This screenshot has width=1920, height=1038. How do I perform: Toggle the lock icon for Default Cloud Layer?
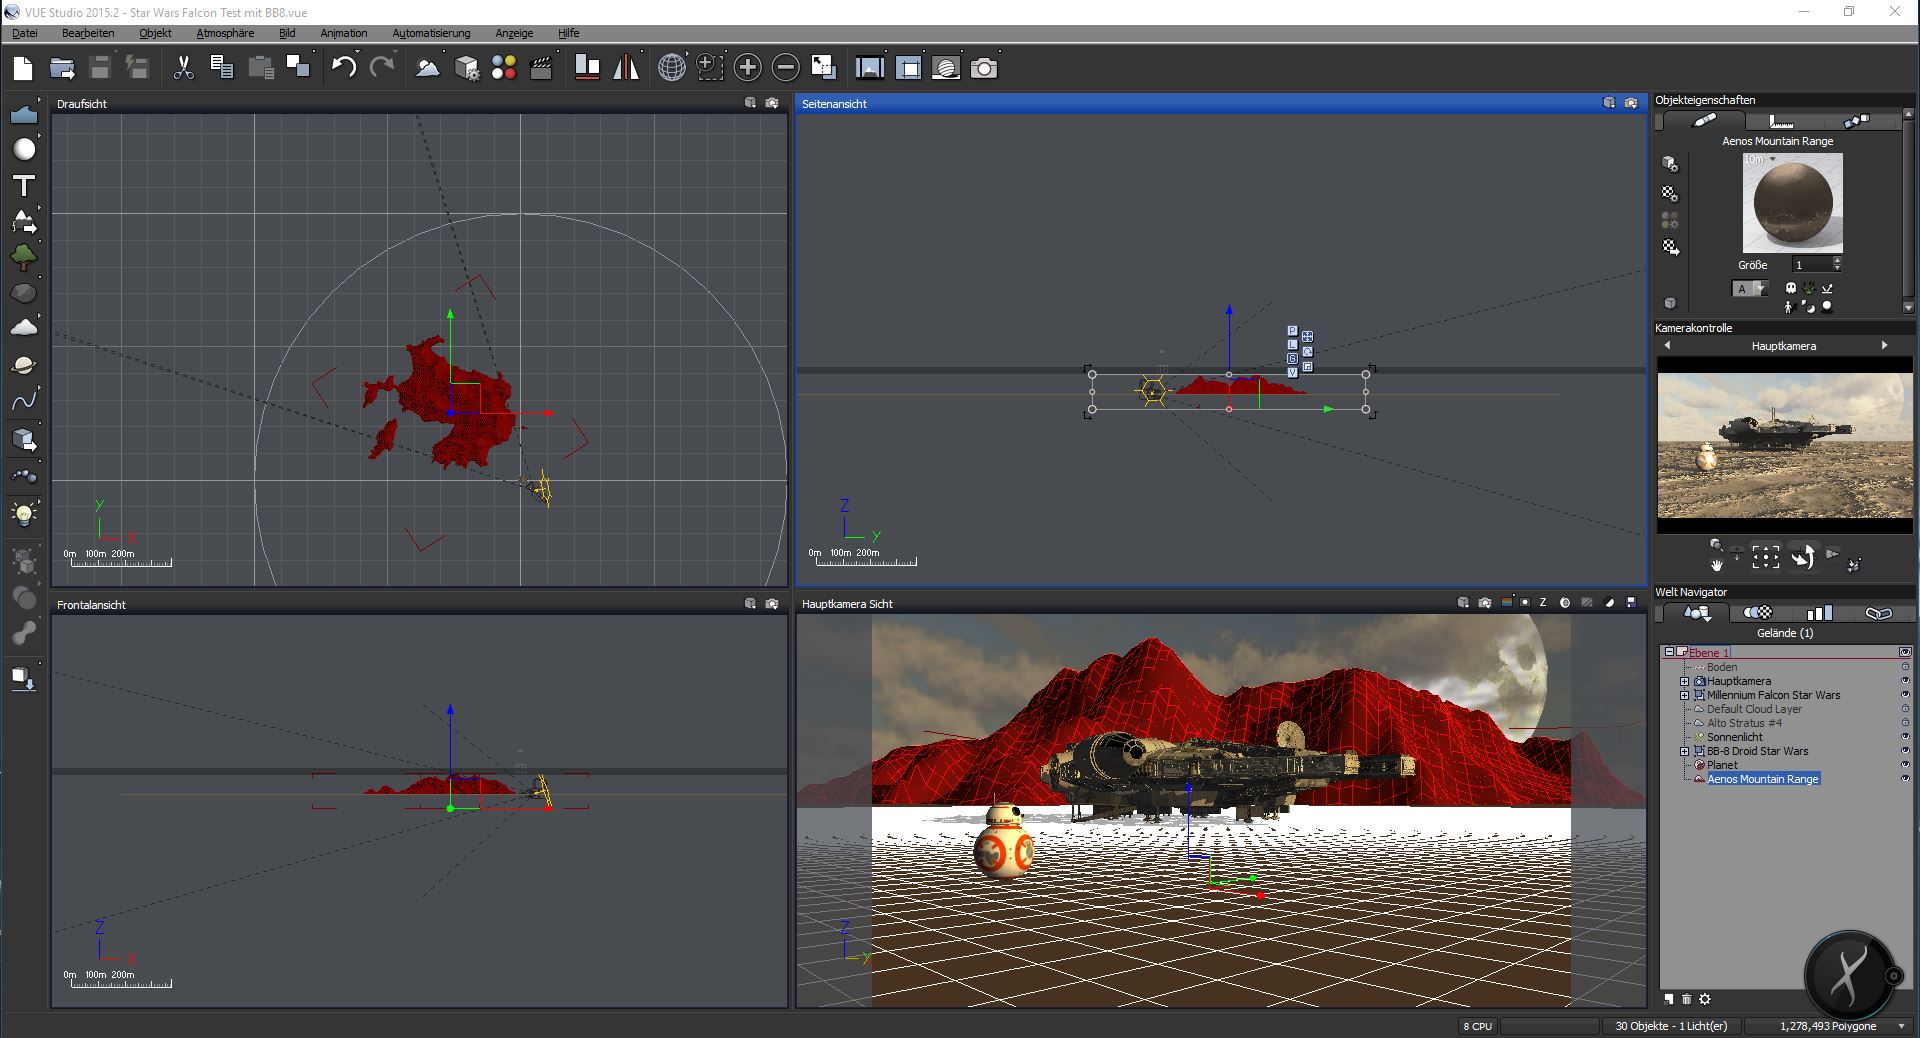pyautogui.click(x=1905, y=709)
